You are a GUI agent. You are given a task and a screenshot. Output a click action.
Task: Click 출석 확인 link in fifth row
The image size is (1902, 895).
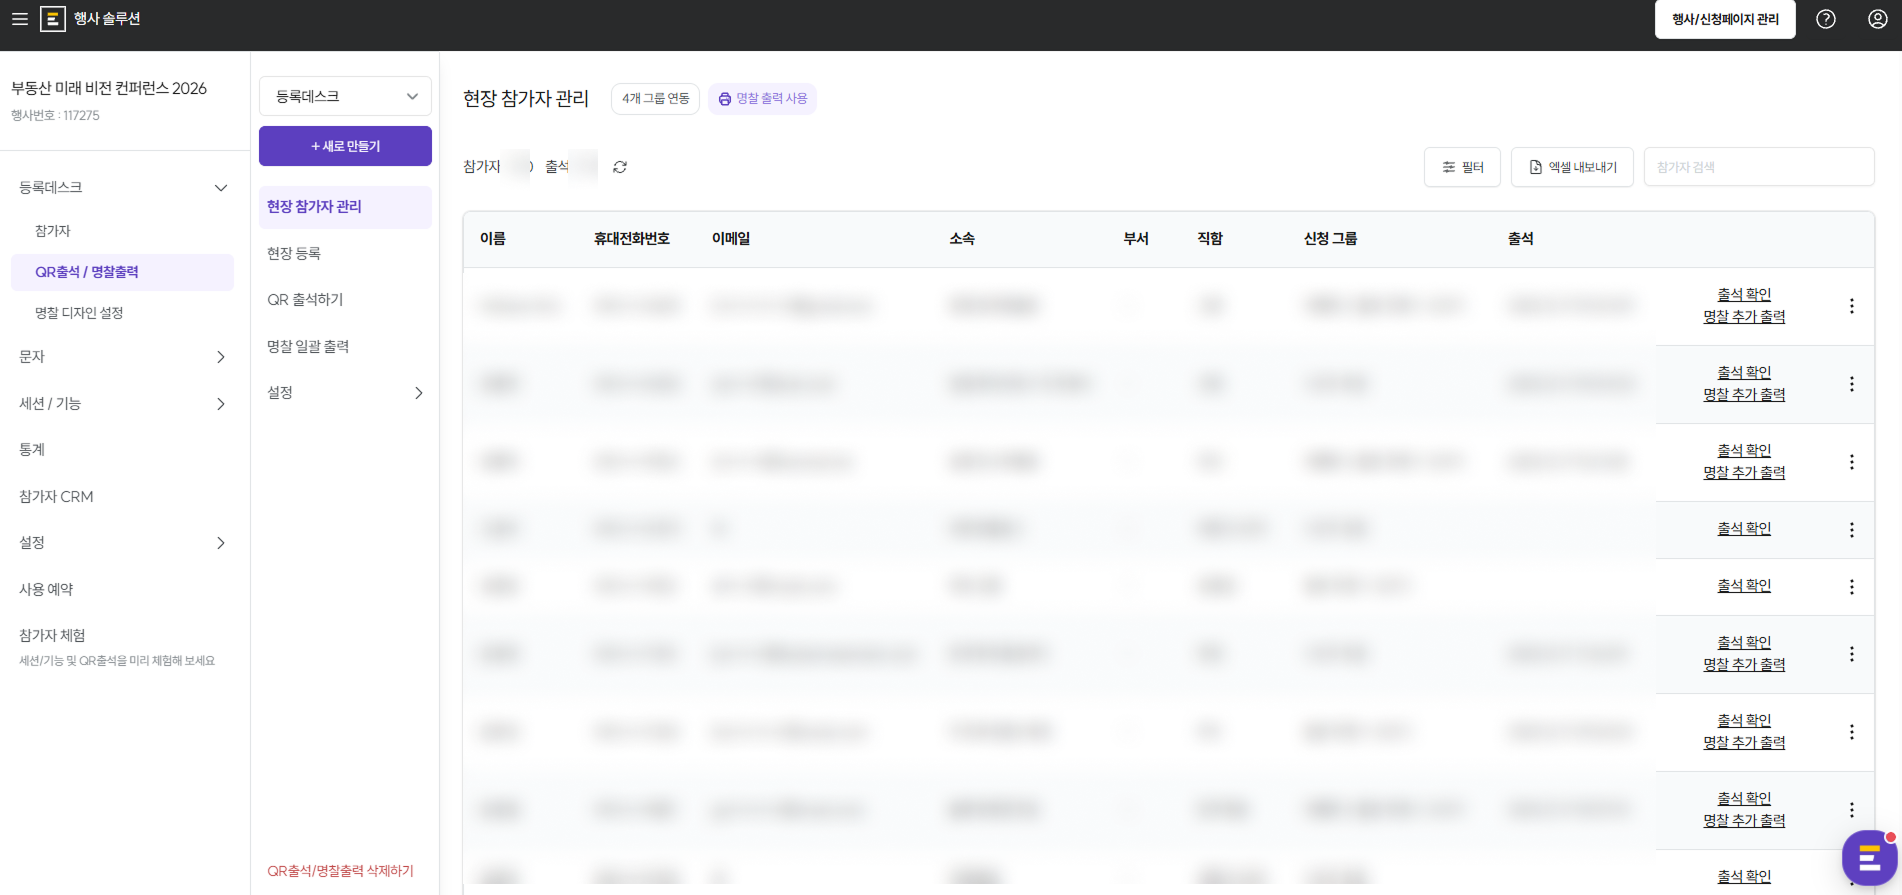(1744, 586)
